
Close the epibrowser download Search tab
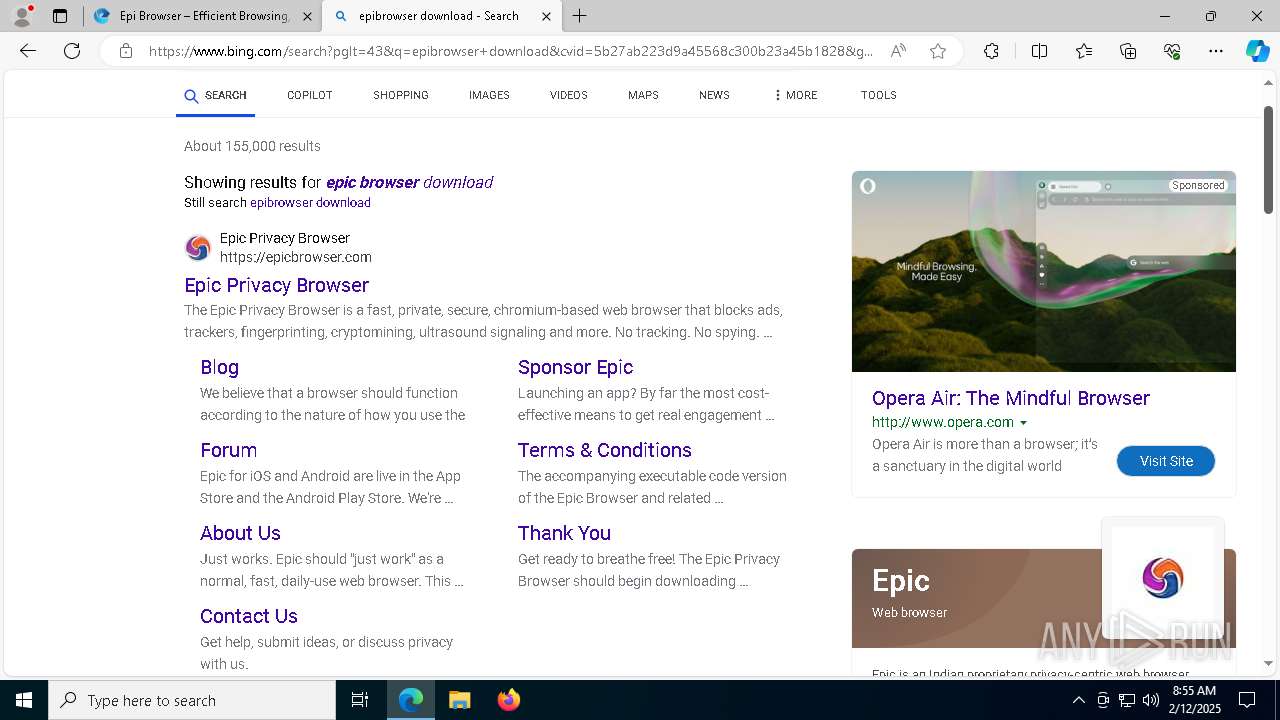click(x=546, y=16)
